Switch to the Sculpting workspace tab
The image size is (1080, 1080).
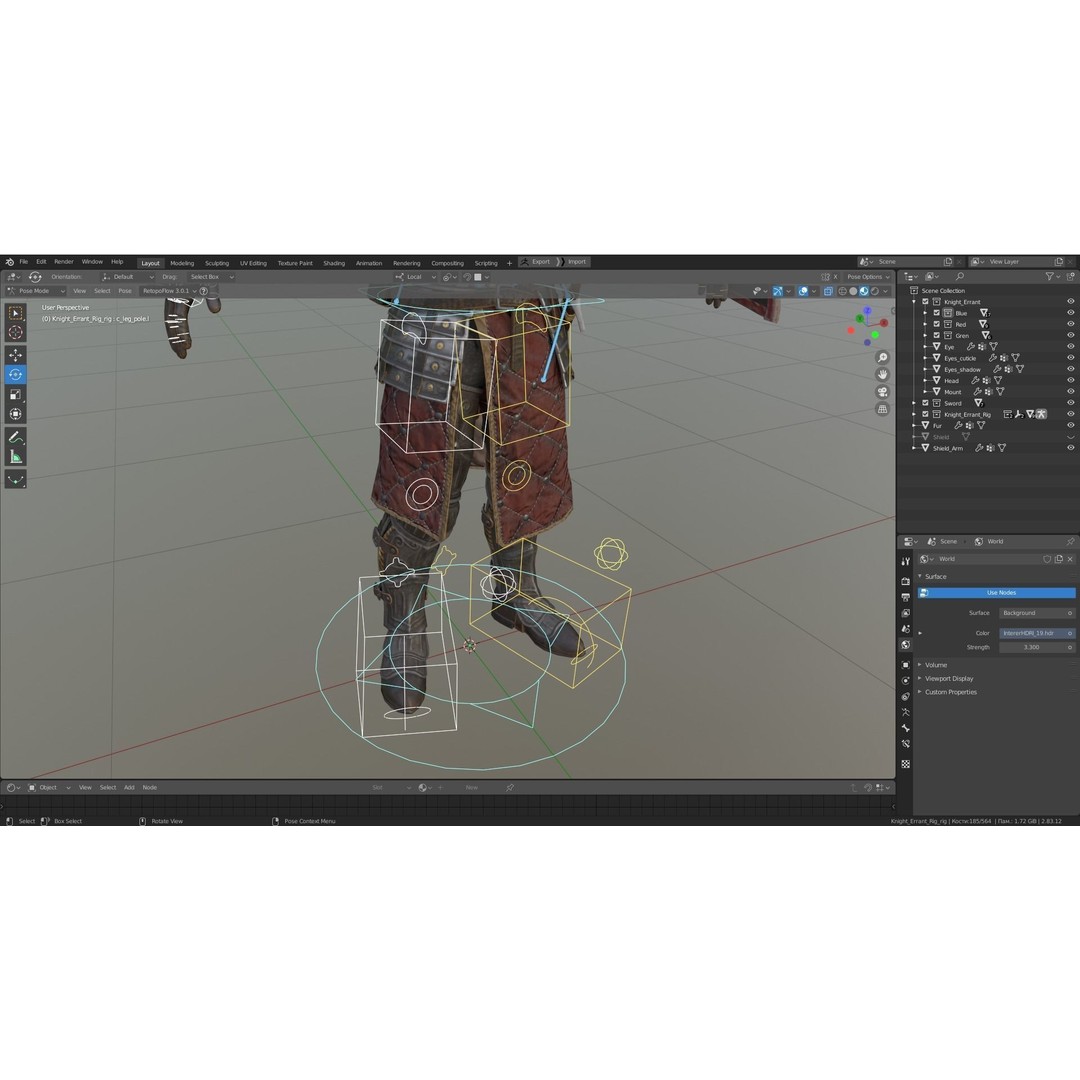pyautogui.click(x=216, y=263)
